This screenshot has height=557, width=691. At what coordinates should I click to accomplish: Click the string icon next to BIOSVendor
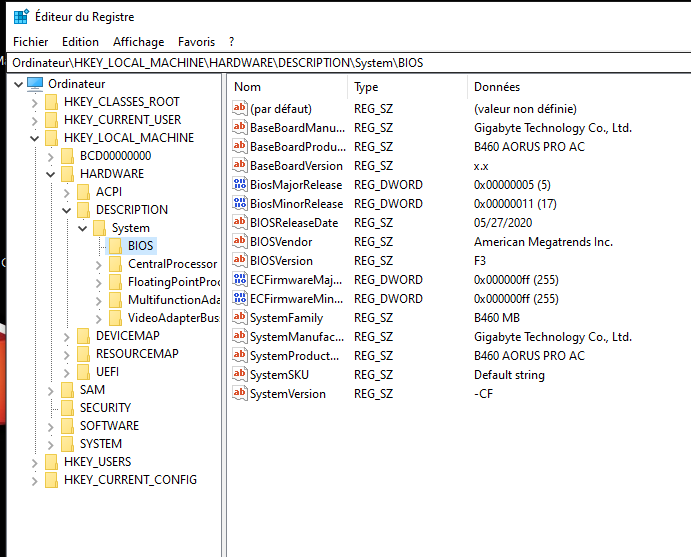239,241
